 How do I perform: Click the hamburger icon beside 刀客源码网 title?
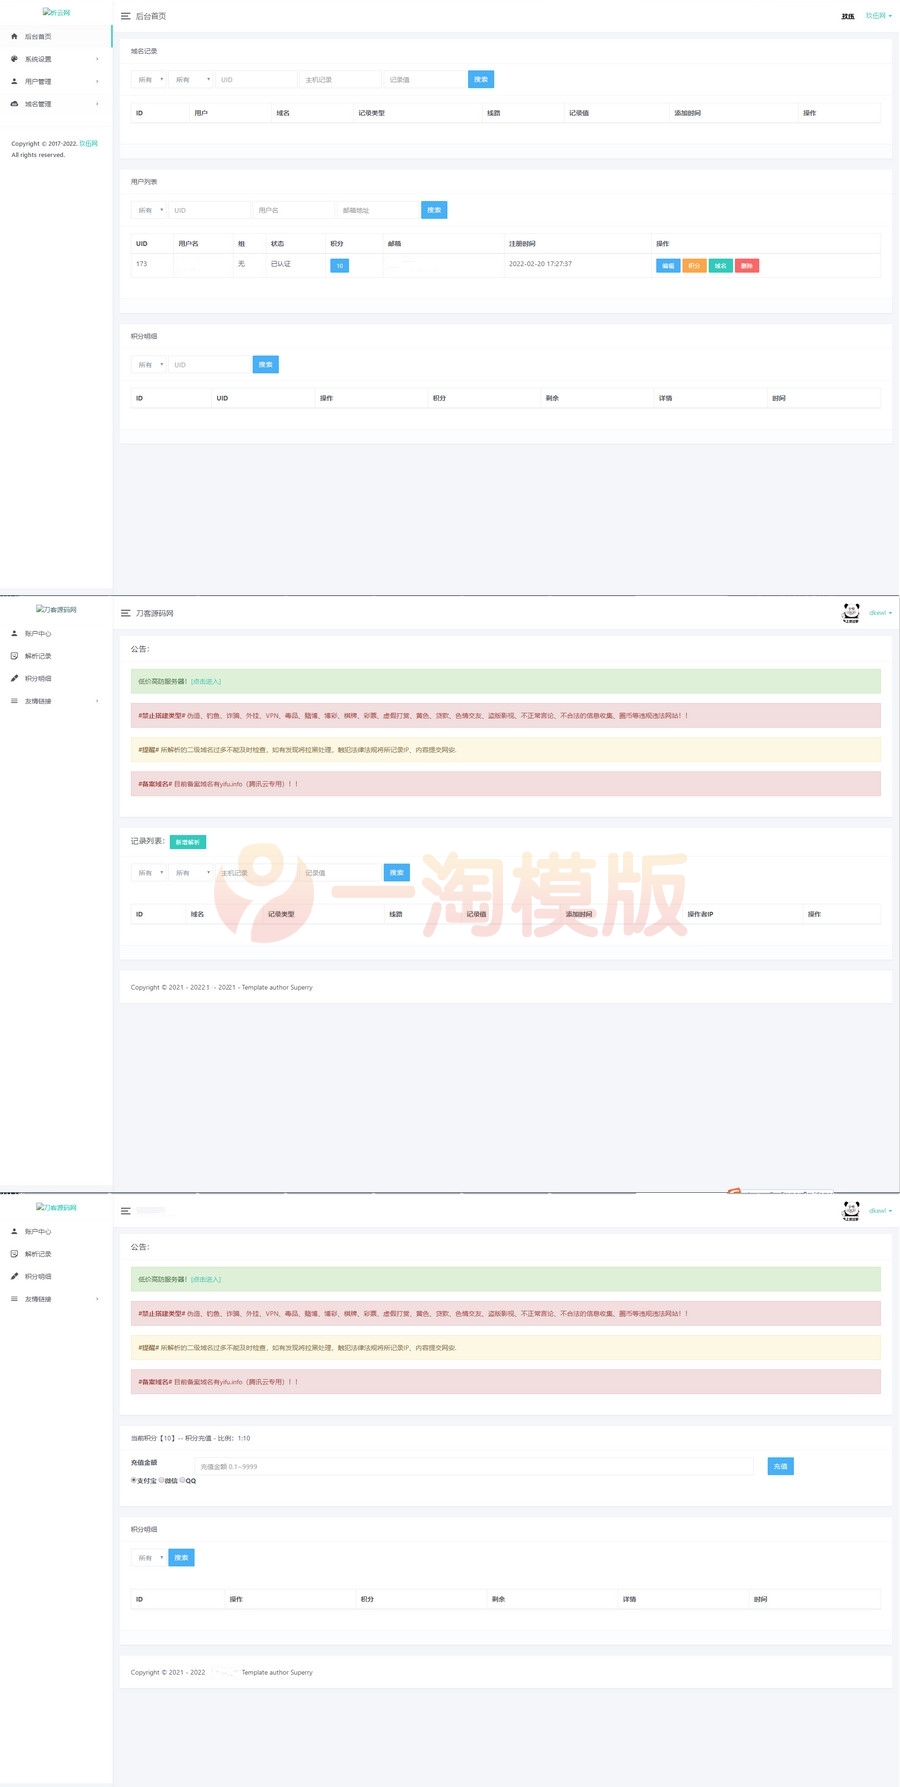coord(125,613)
